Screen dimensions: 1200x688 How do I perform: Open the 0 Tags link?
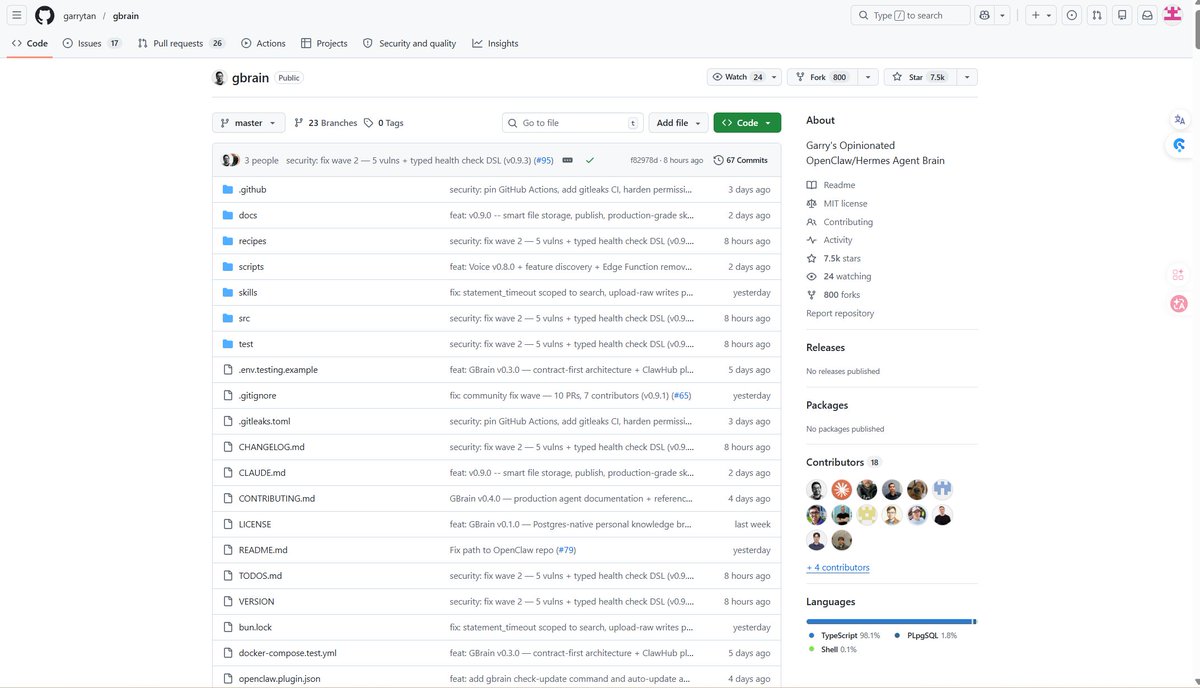point(384,123)
